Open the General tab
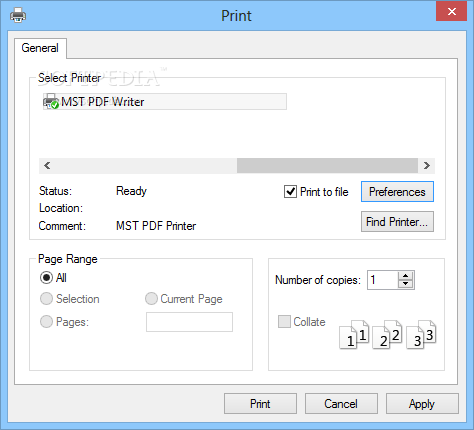 [x=40, y=48]
